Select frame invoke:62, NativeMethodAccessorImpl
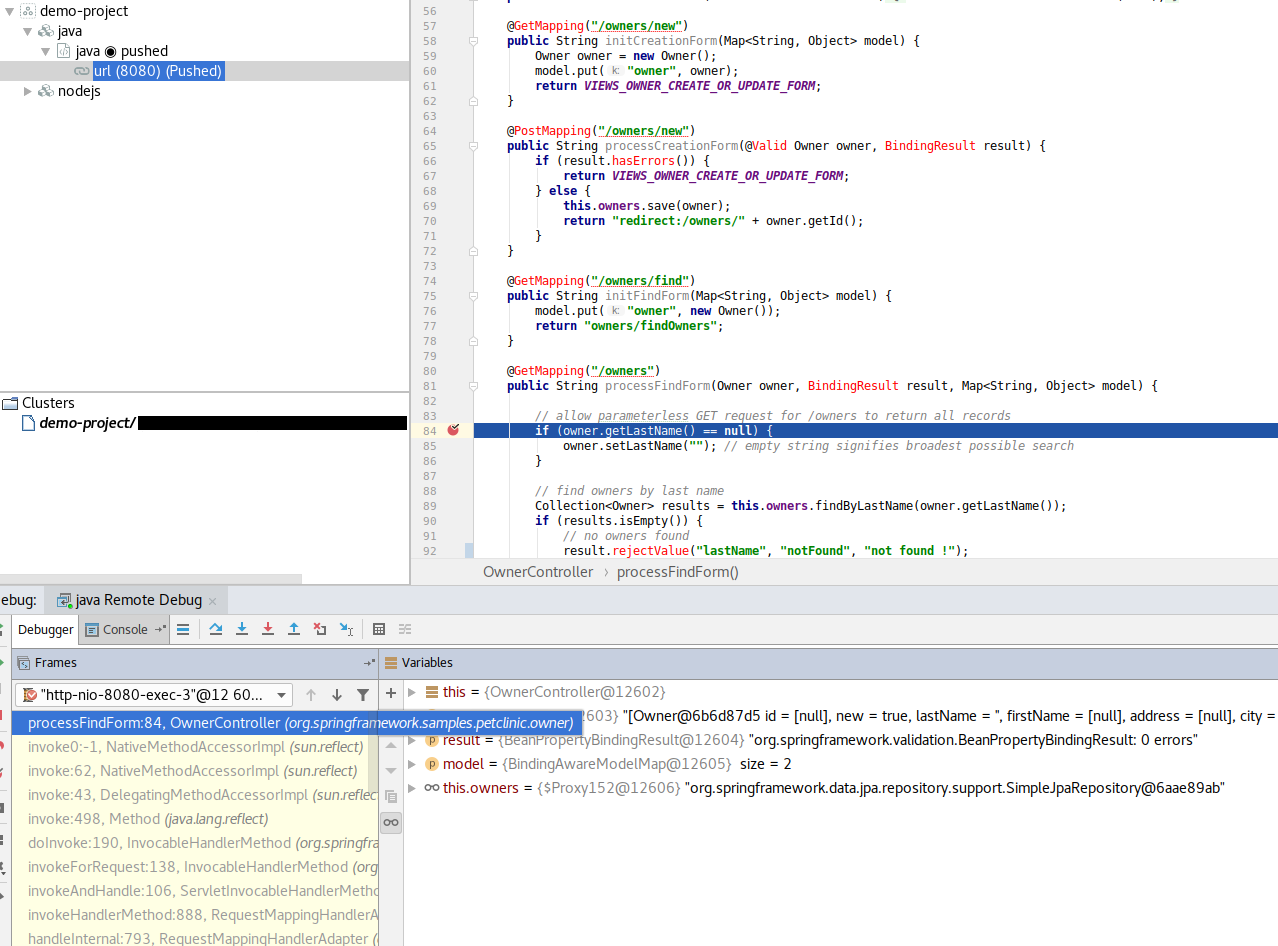Image resolution: width=1278 pixels, height=946 pixels. [x=195, y=771]
